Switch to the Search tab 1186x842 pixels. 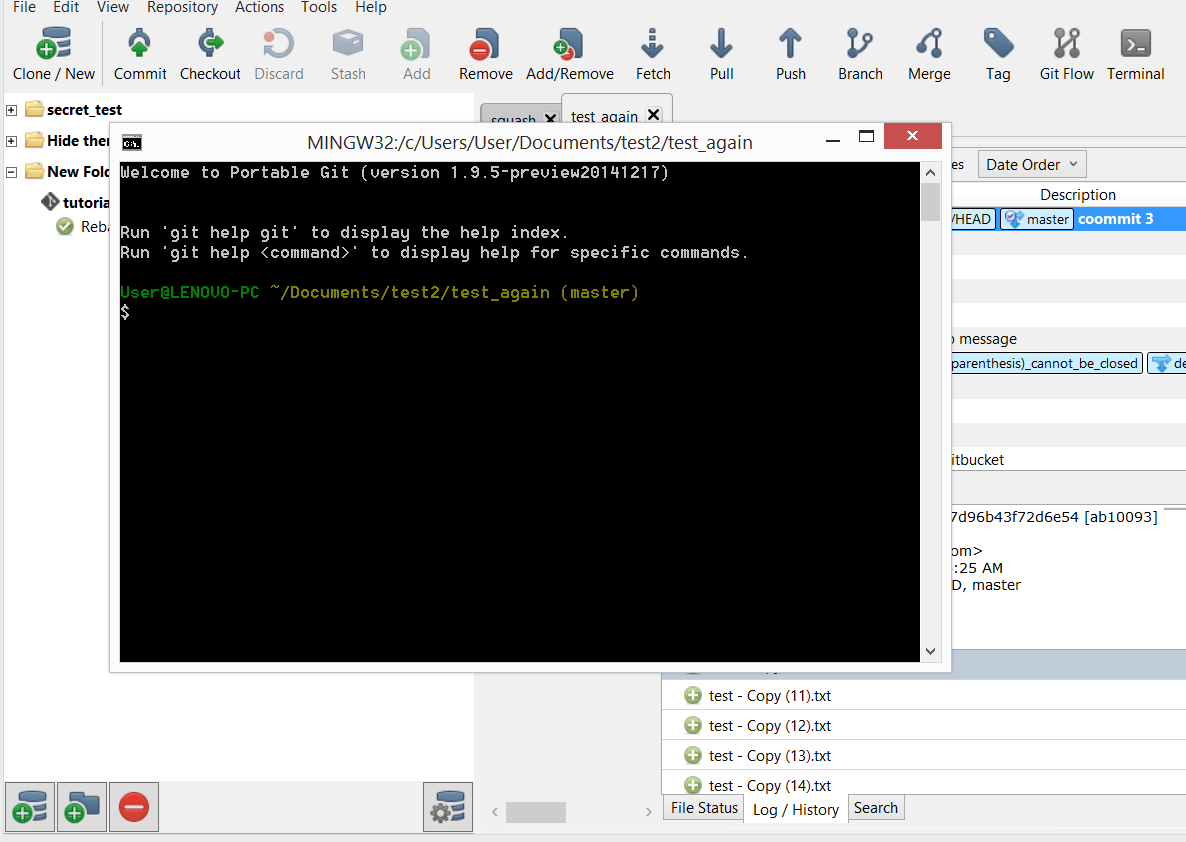pyautogui.click(x=876, y=808)
